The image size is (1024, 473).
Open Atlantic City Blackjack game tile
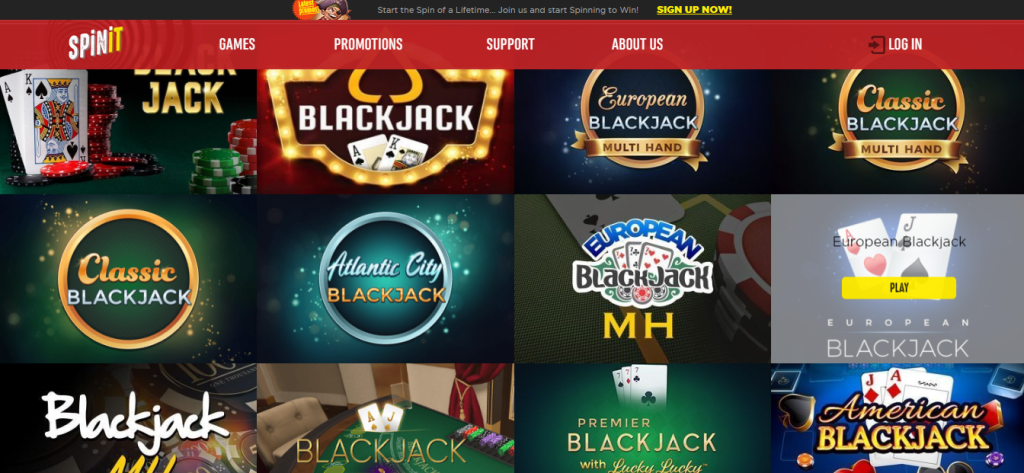point(385,279)
